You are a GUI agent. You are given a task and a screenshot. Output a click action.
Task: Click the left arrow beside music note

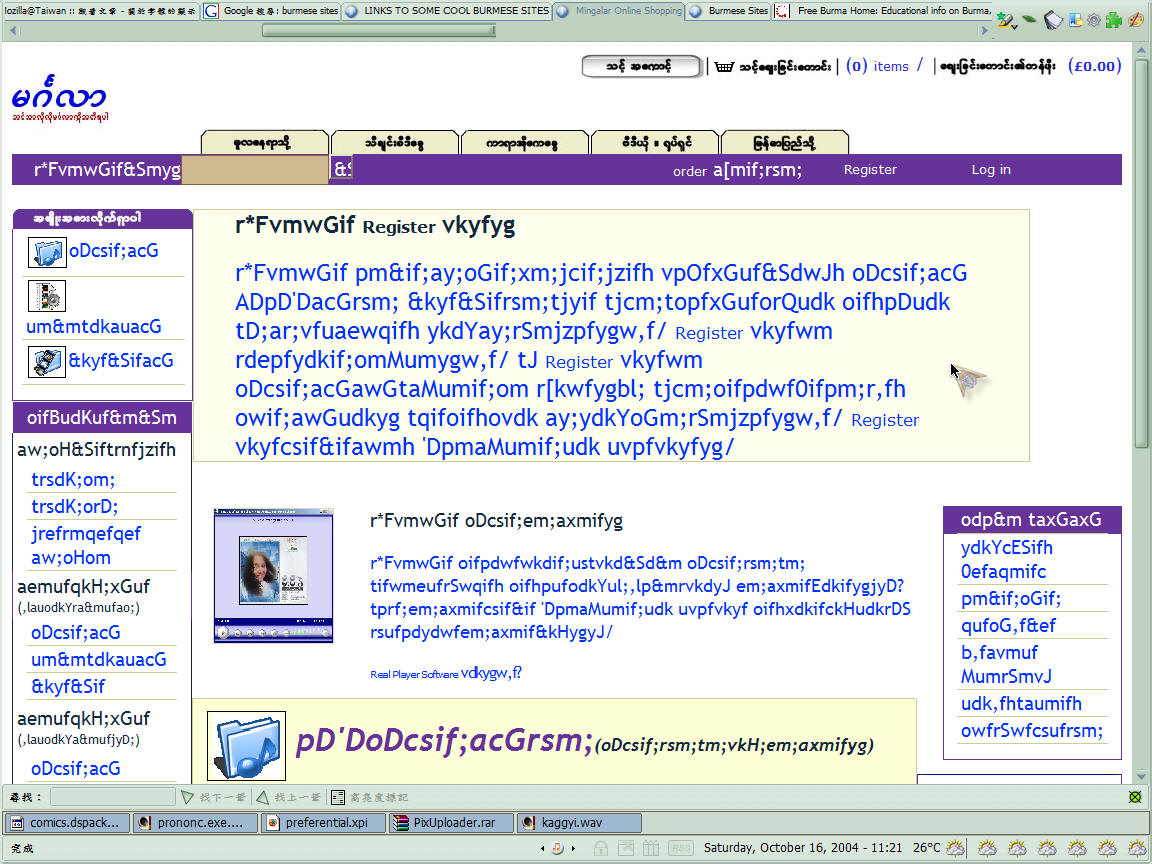[543, 848]
